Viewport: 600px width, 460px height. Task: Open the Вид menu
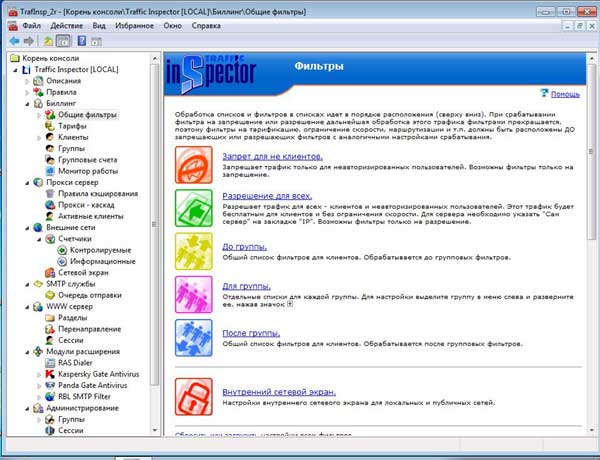point(99,26)
